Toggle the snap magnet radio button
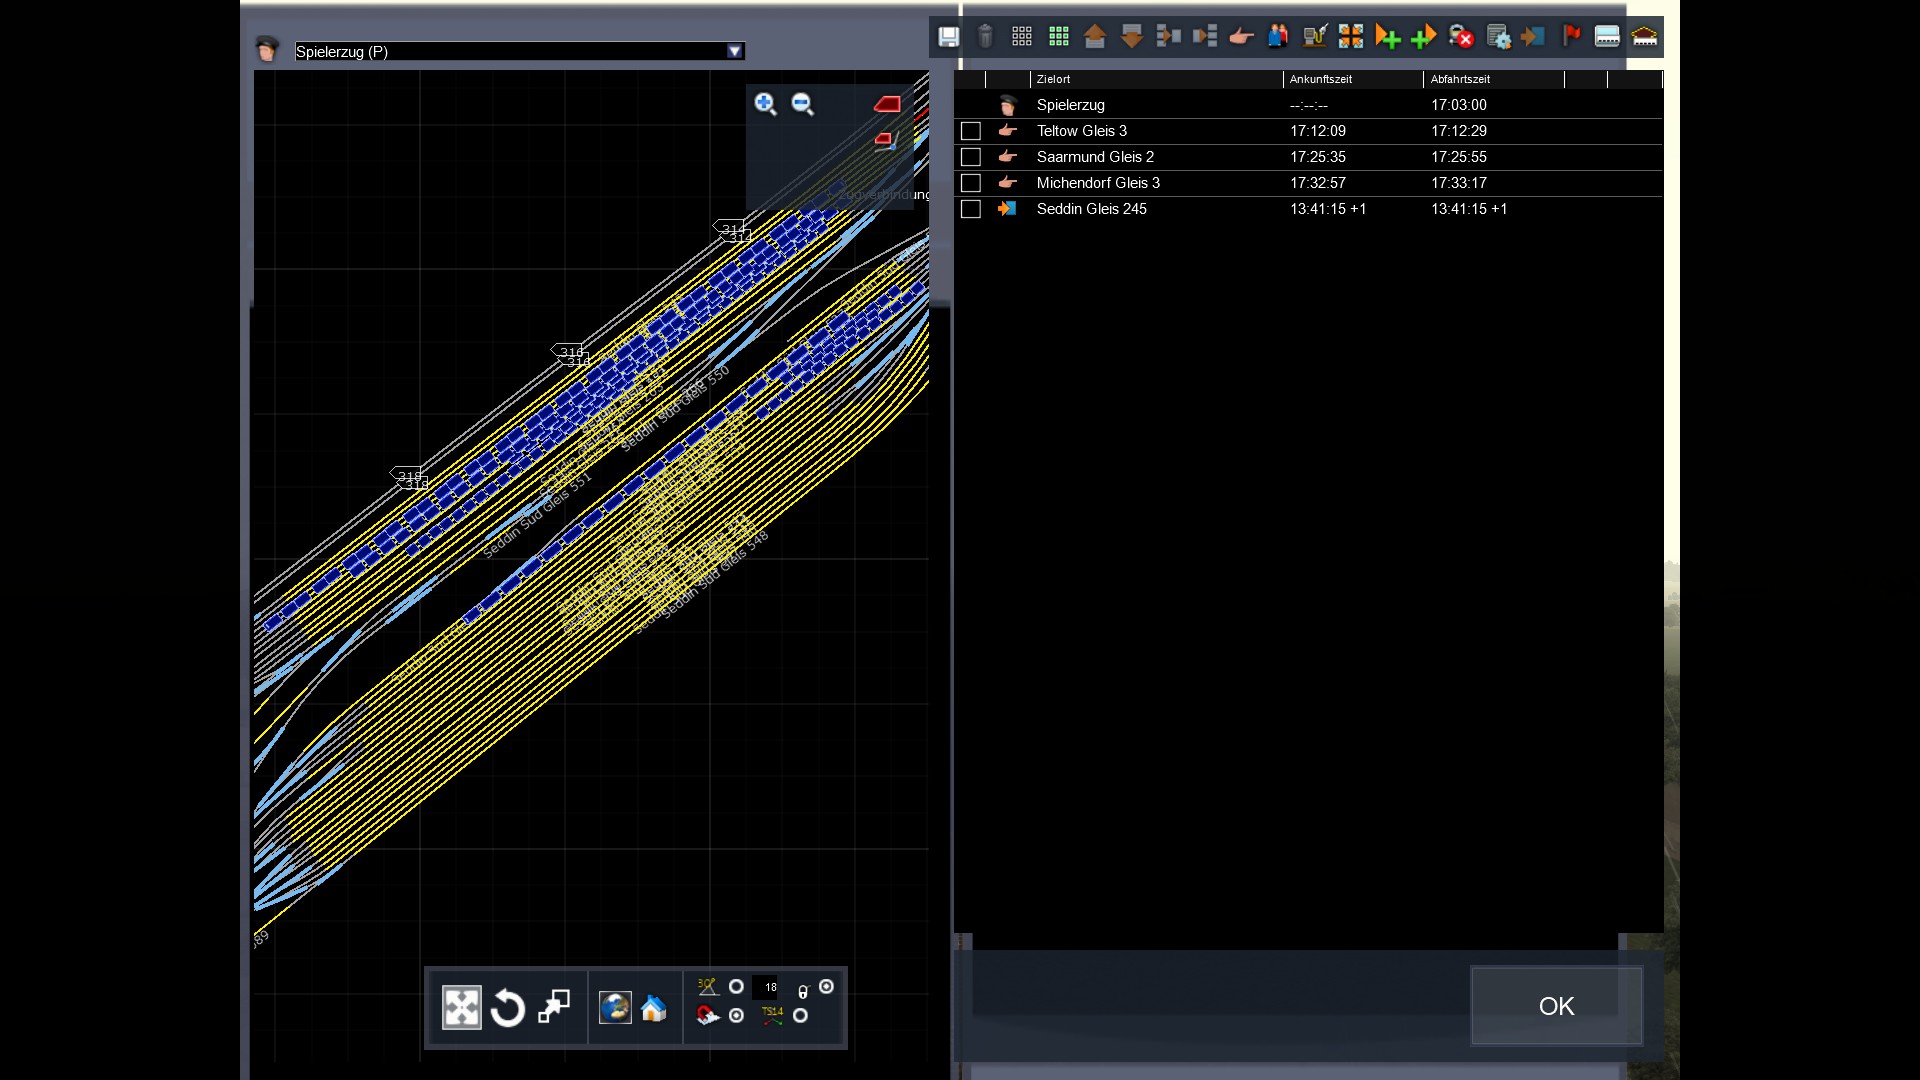 736,1015
